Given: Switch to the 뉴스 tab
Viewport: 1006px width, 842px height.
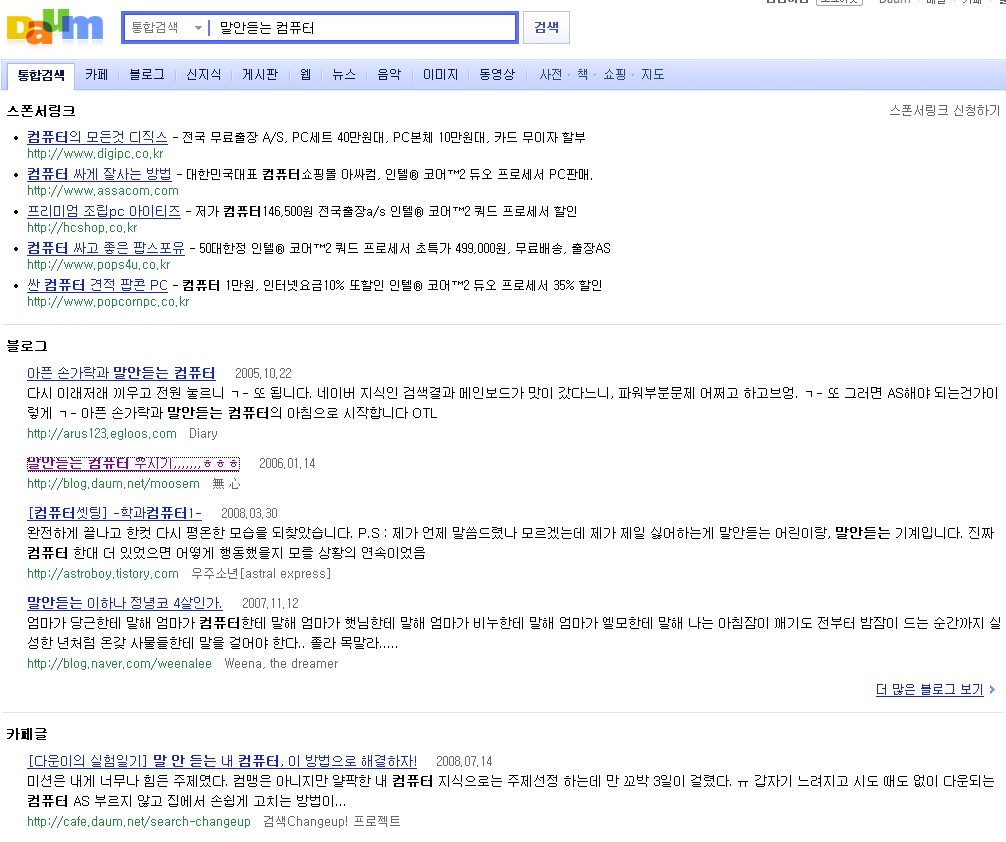Looking at the screenshot, I should (x=343, y=74).
